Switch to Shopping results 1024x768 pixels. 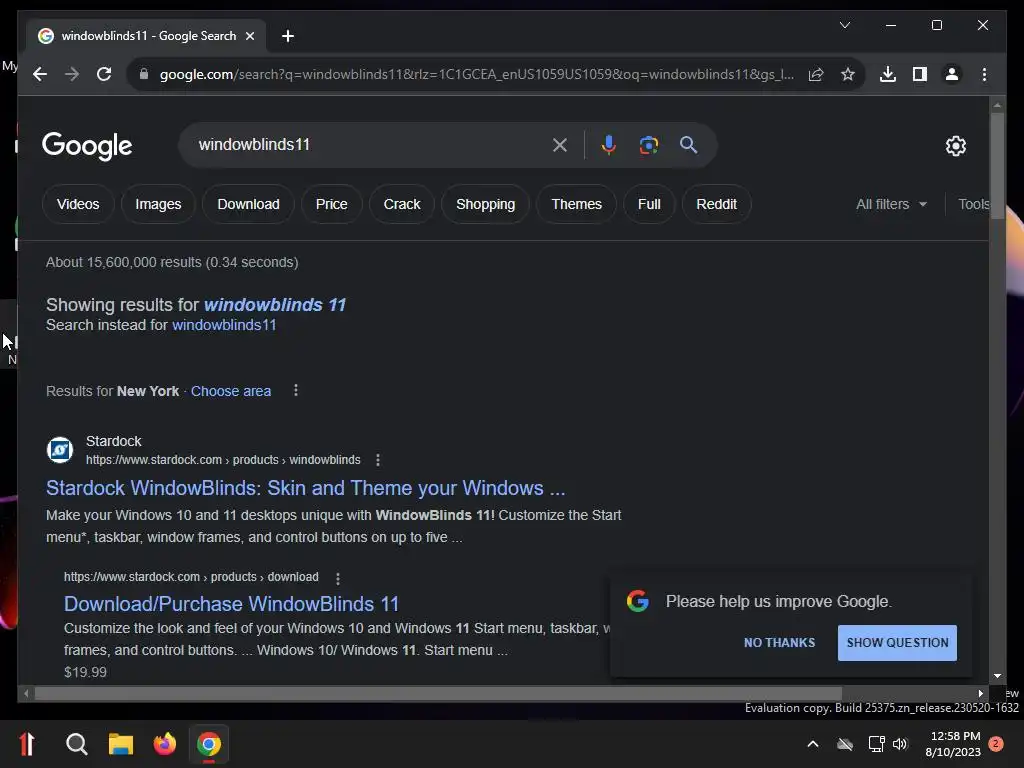(485, 204)
